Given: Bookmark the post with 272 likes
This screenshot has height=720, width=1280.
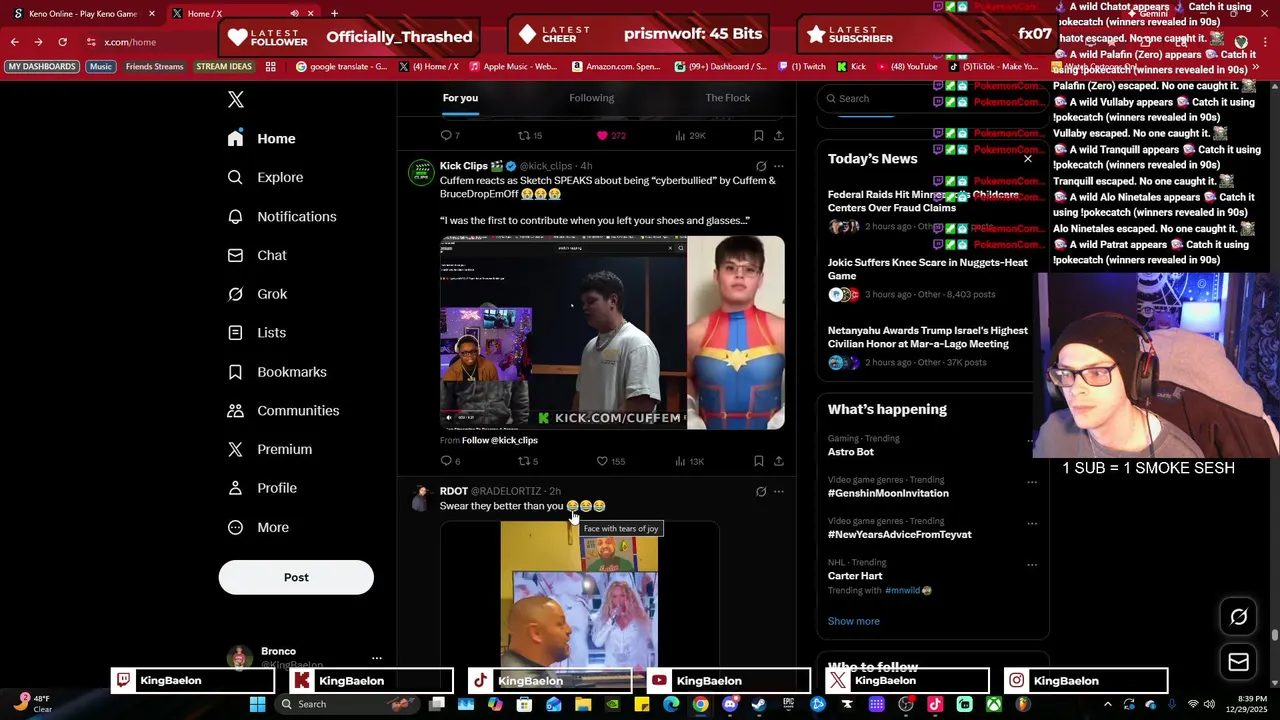Looking at the screenshot, I should [x=758, y=135].
